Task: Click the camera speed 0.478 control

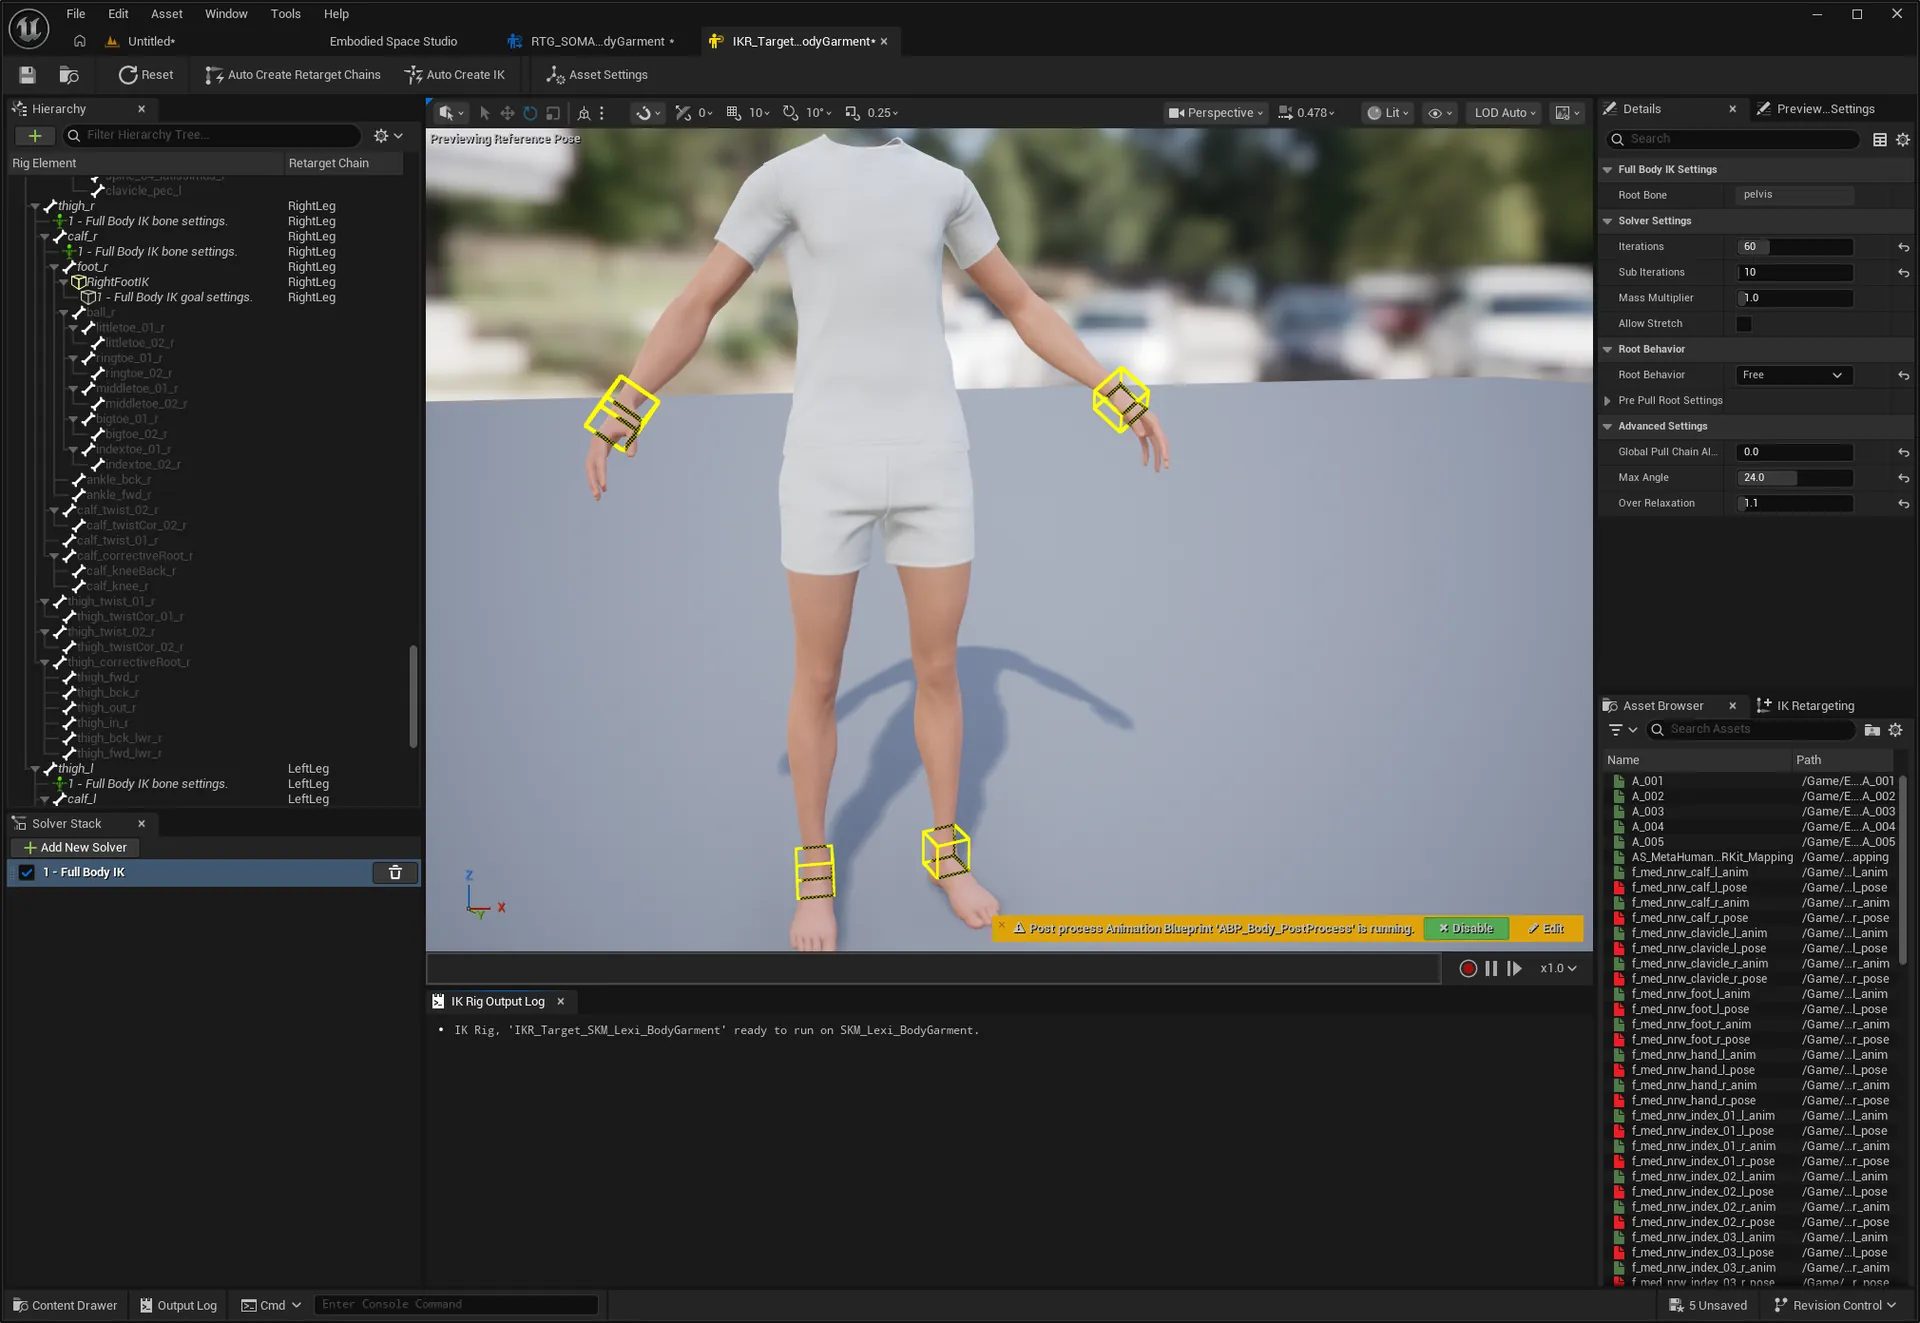Action: pyautogui.click(x=1307, y=113)
